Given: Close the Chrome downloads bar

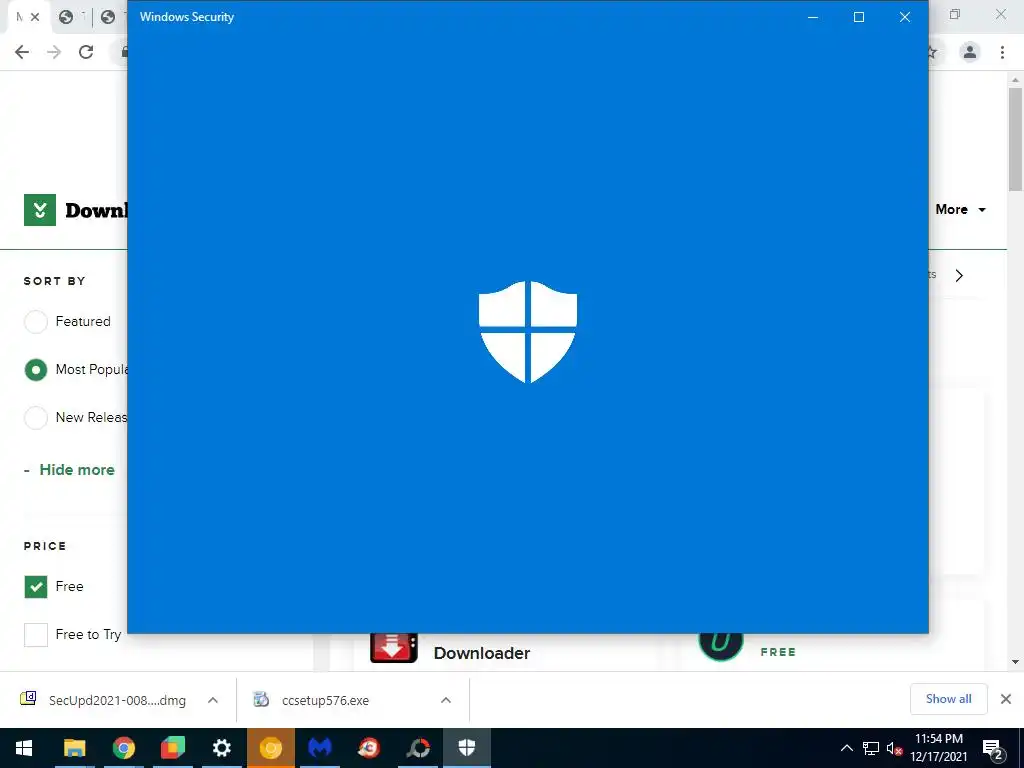Looking at the screenshot, I should coord(1006,699).
